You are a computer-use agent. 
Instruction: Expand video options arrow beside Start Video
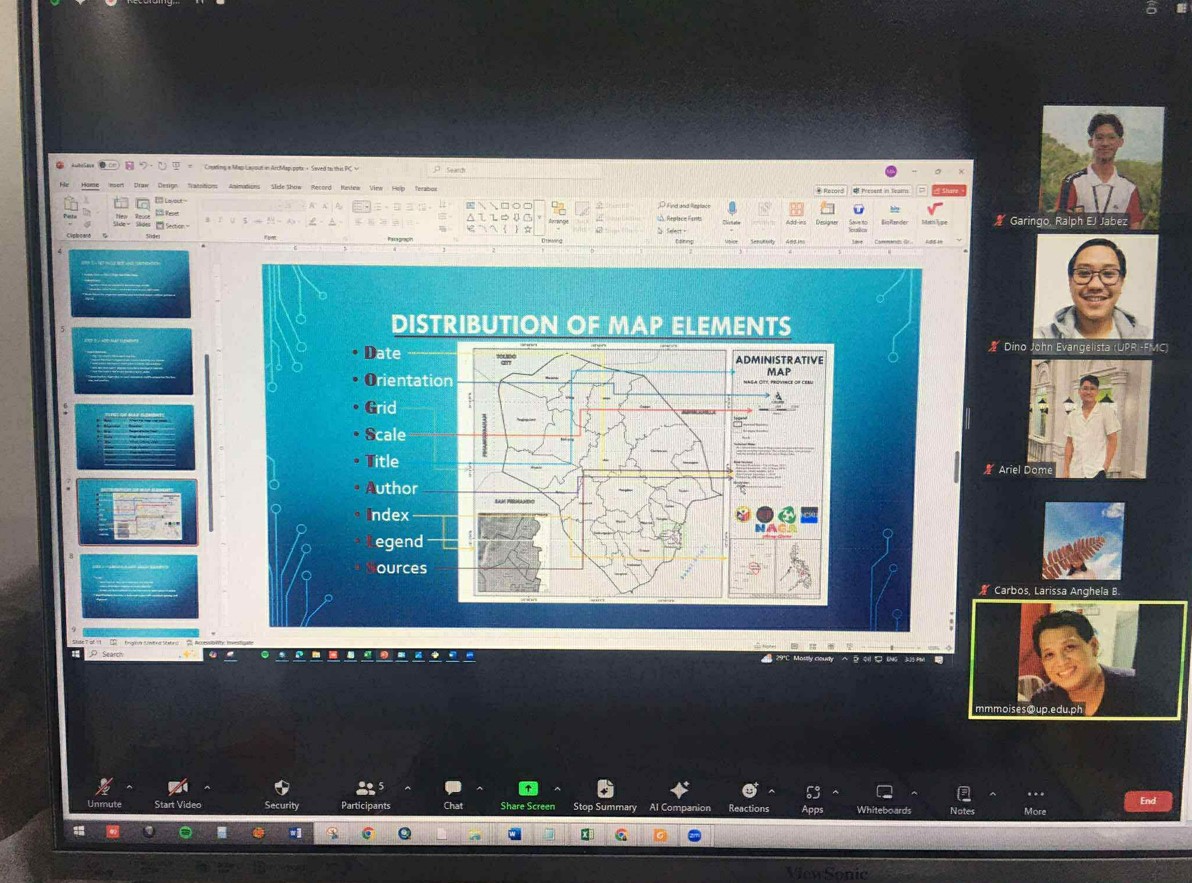[x=208, y=787]
